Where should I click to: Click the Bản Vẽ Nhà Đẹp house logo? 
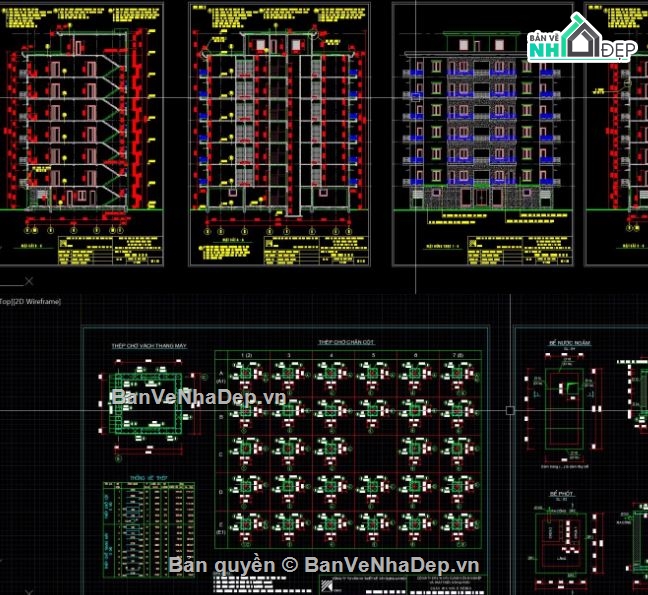click(x=581, y=40)
